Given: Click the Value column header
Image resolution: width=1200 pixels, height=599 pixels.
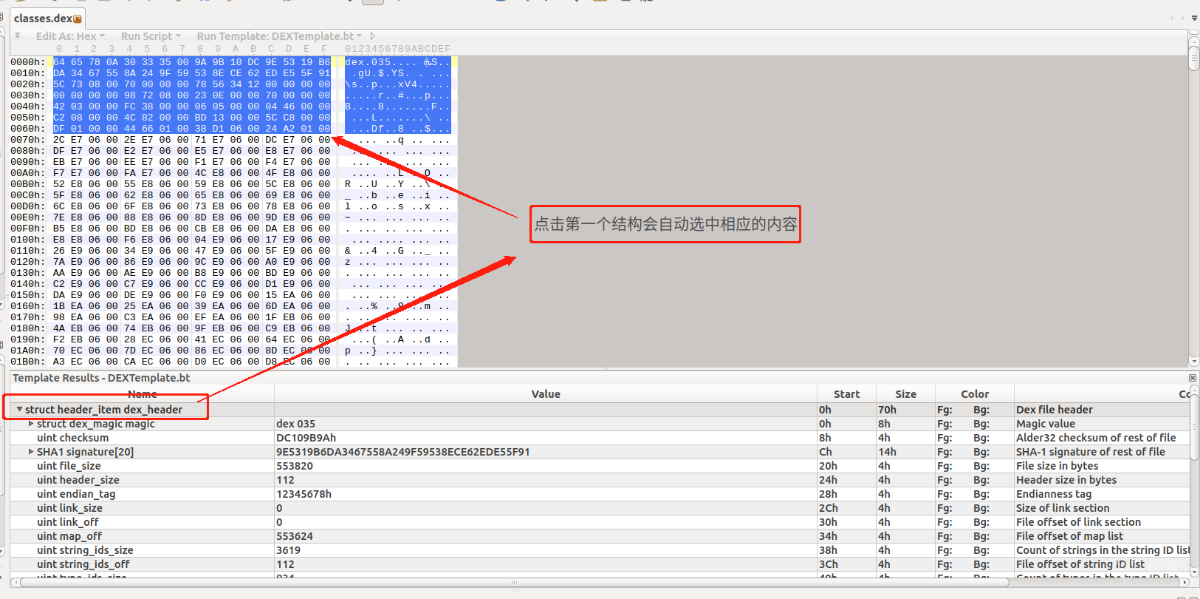Looking at the screenshot, I should tap(546, 394).
